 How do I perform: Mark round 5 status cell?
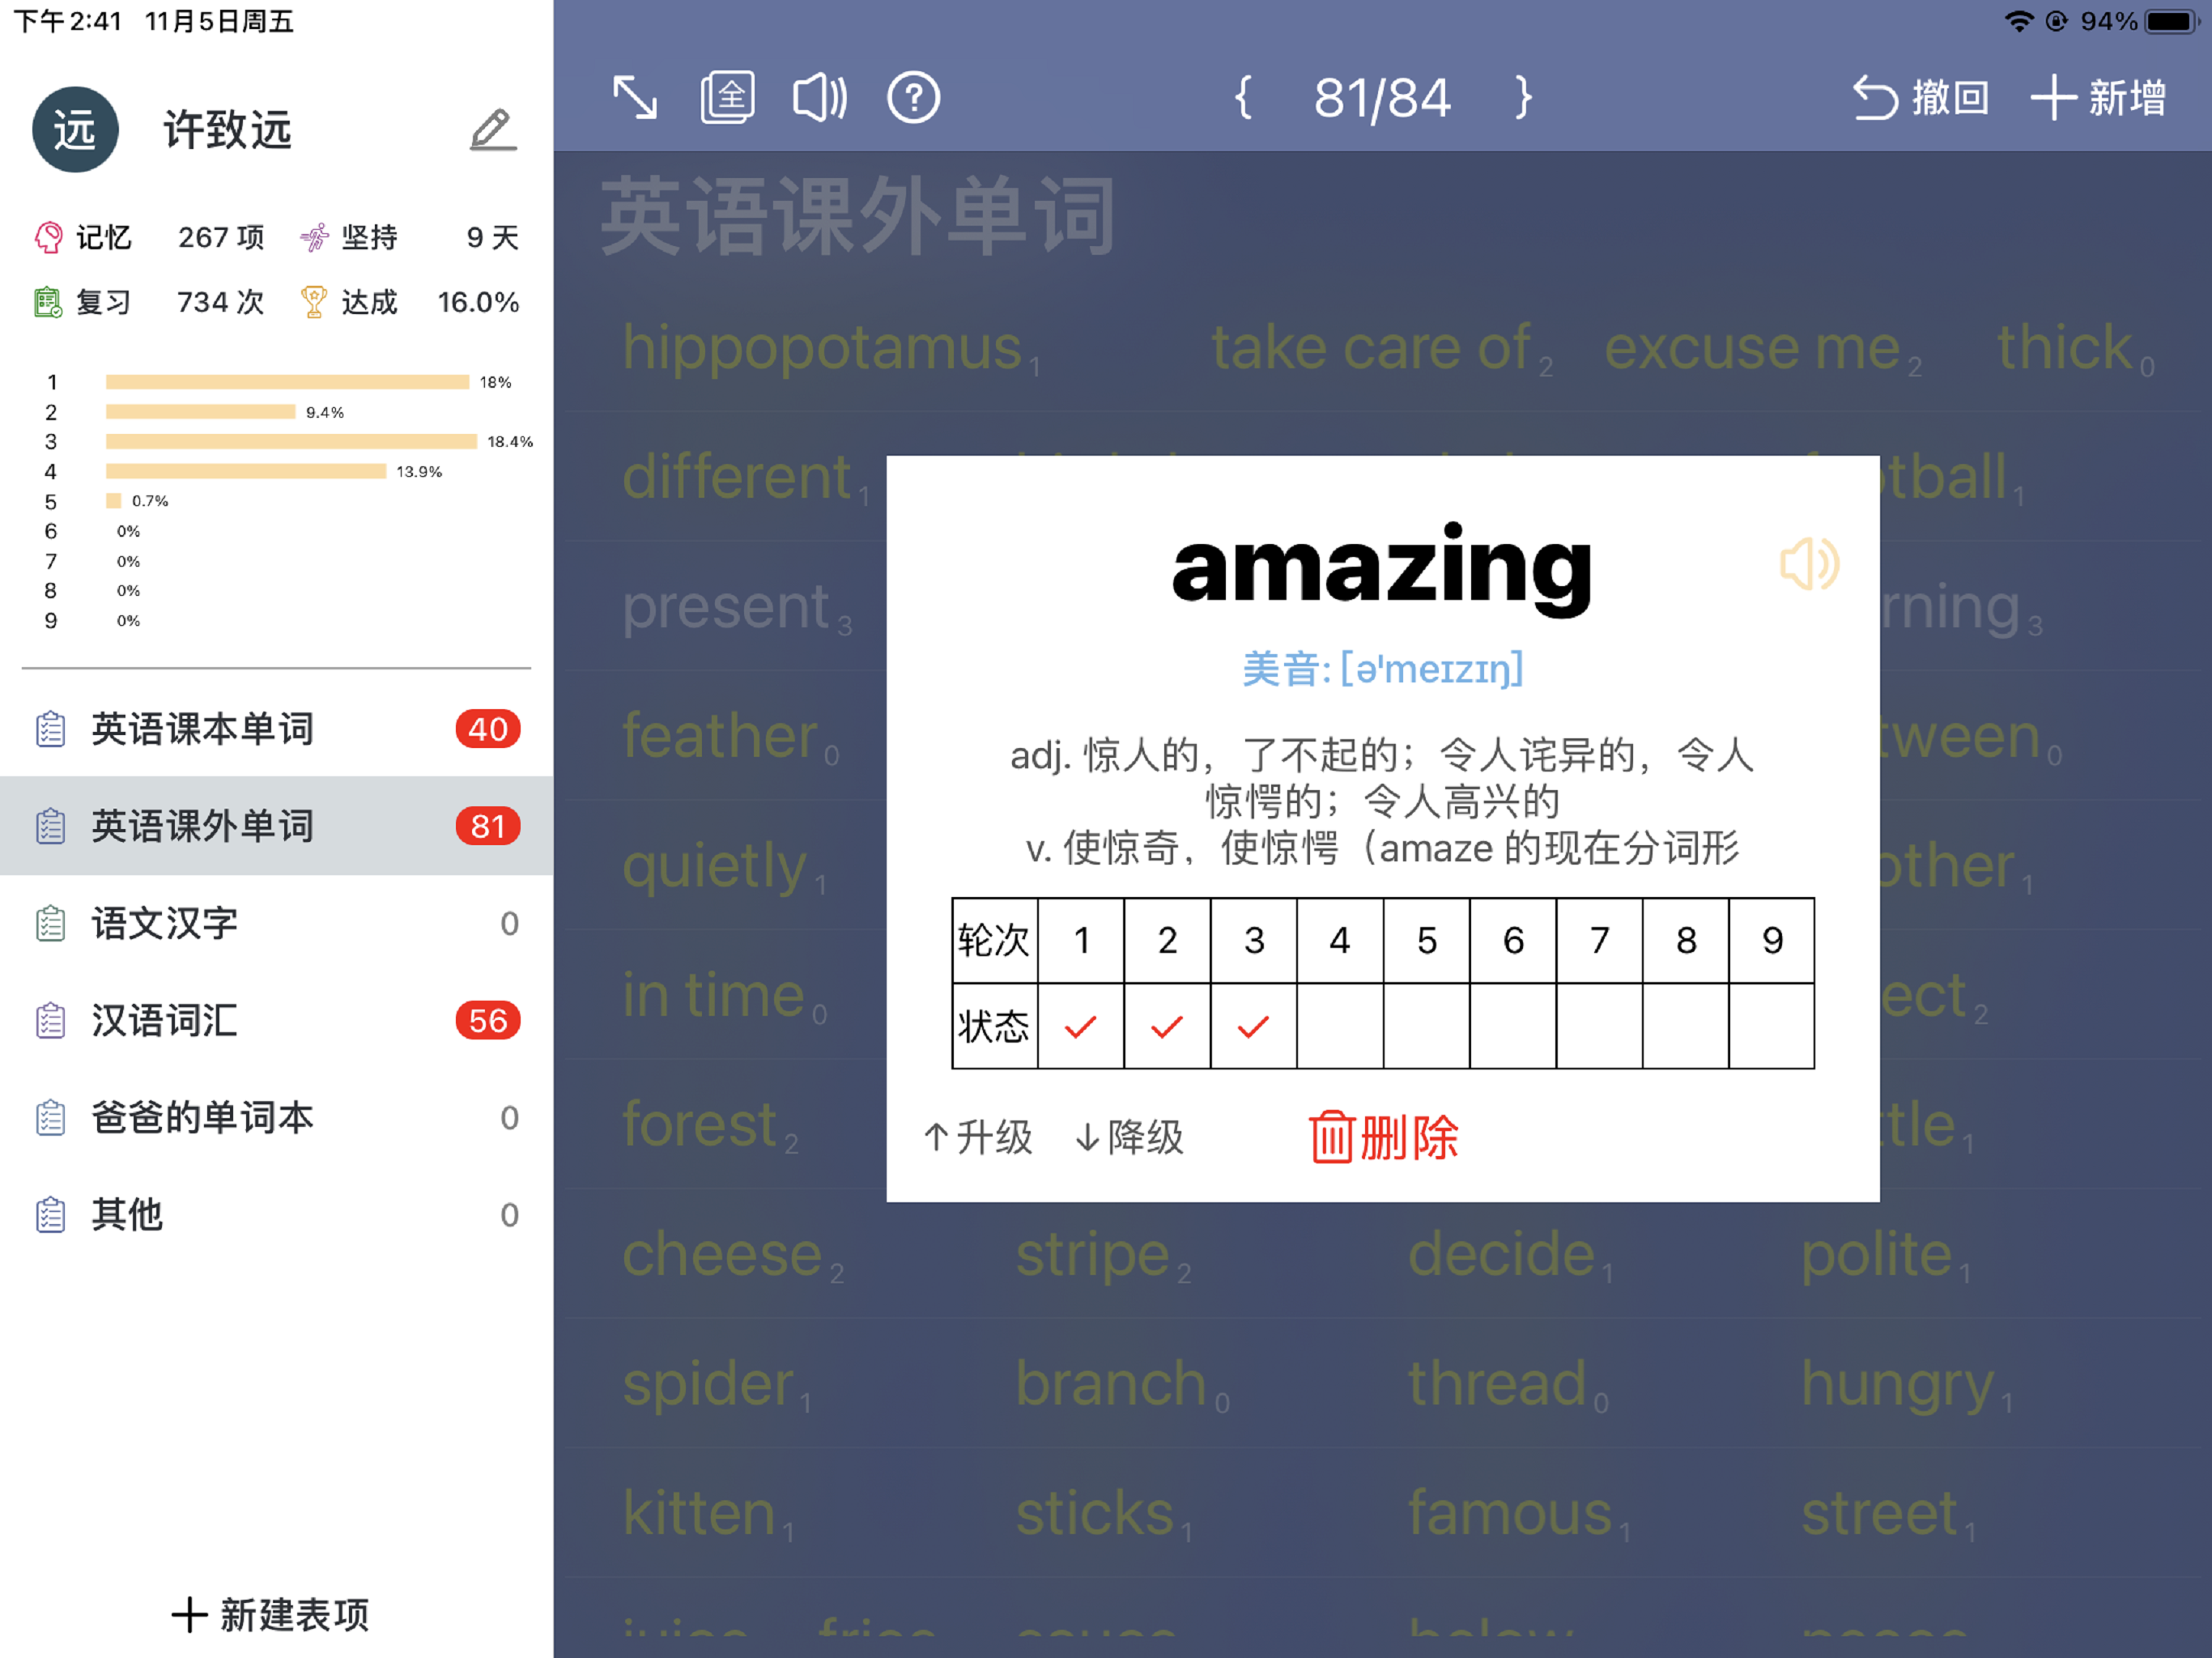tap(1427, 1026)
